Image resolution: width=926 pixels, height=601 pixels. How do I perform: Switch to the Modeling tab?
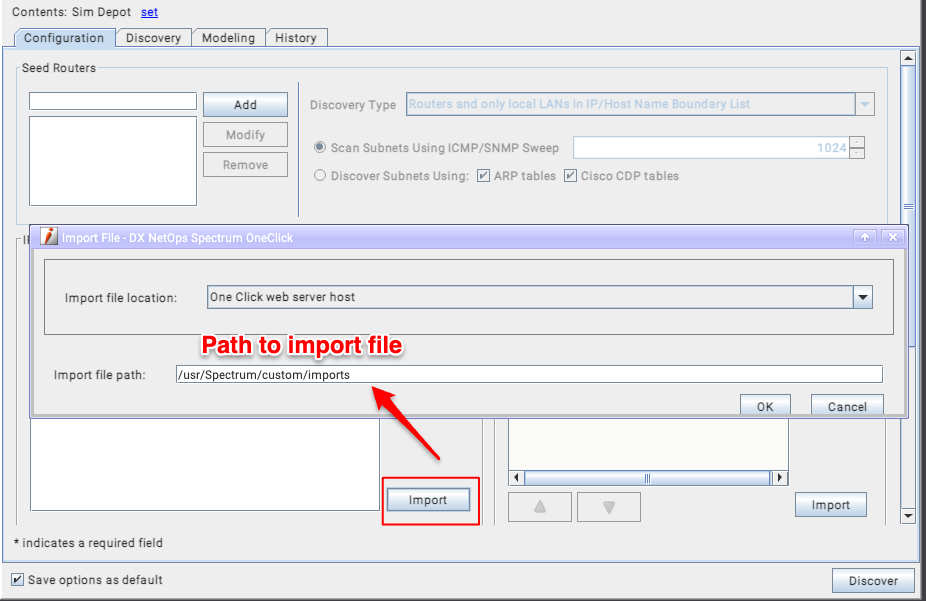tap(228, 38)
